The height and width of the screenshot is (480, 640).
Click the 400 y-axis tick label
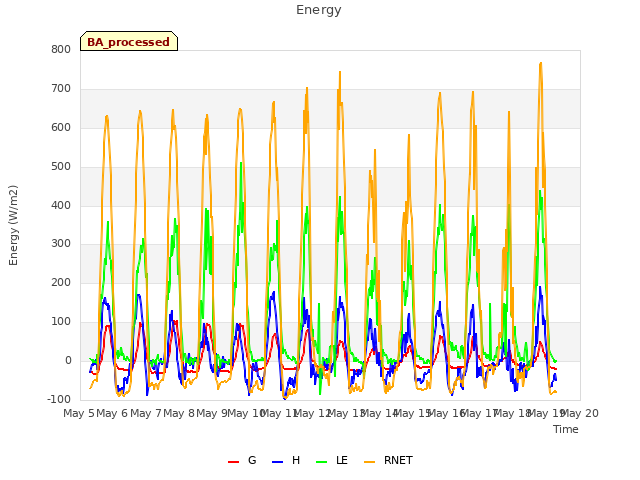[61, 205]
